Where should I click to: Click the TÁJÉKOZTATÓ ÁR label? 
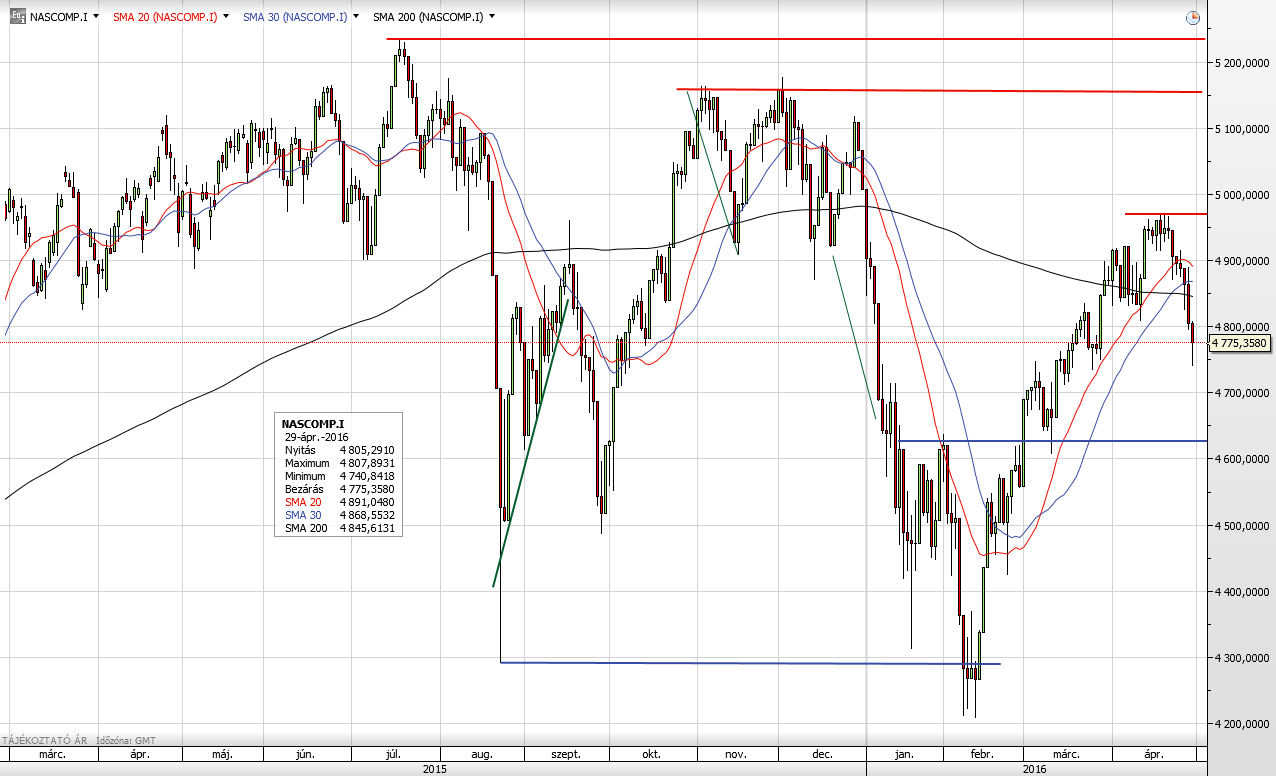click(x=44, y=741)
